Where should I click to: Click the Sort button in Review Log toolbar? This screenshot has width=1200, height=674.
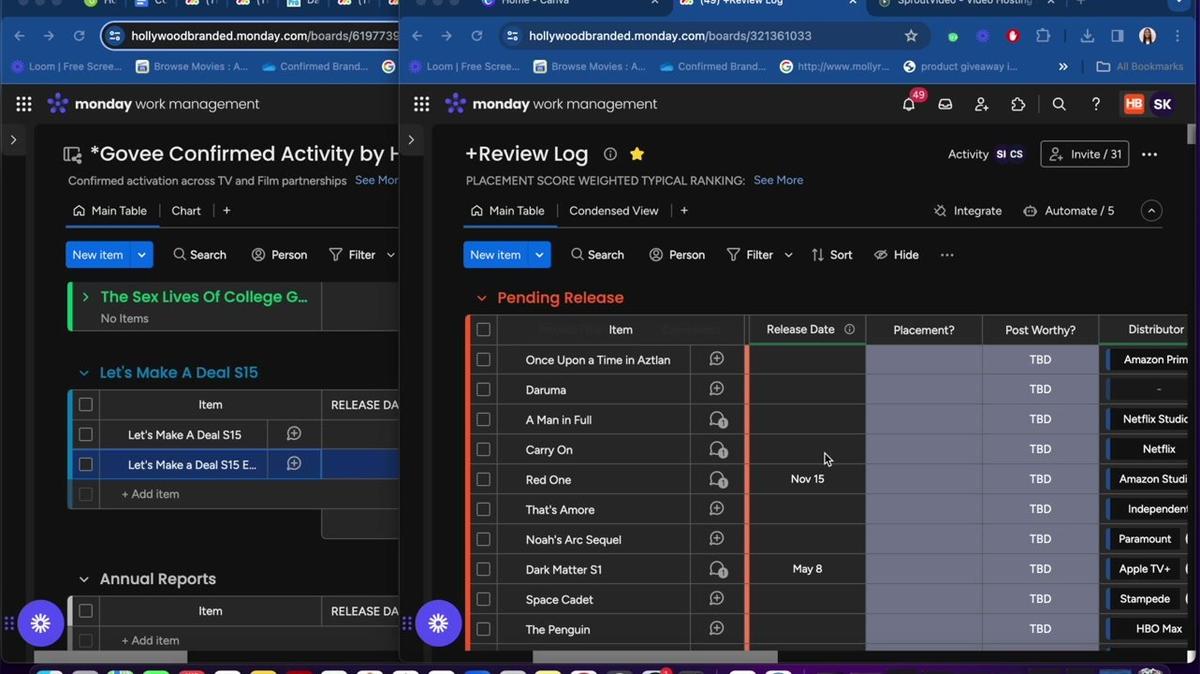(832, 255)
